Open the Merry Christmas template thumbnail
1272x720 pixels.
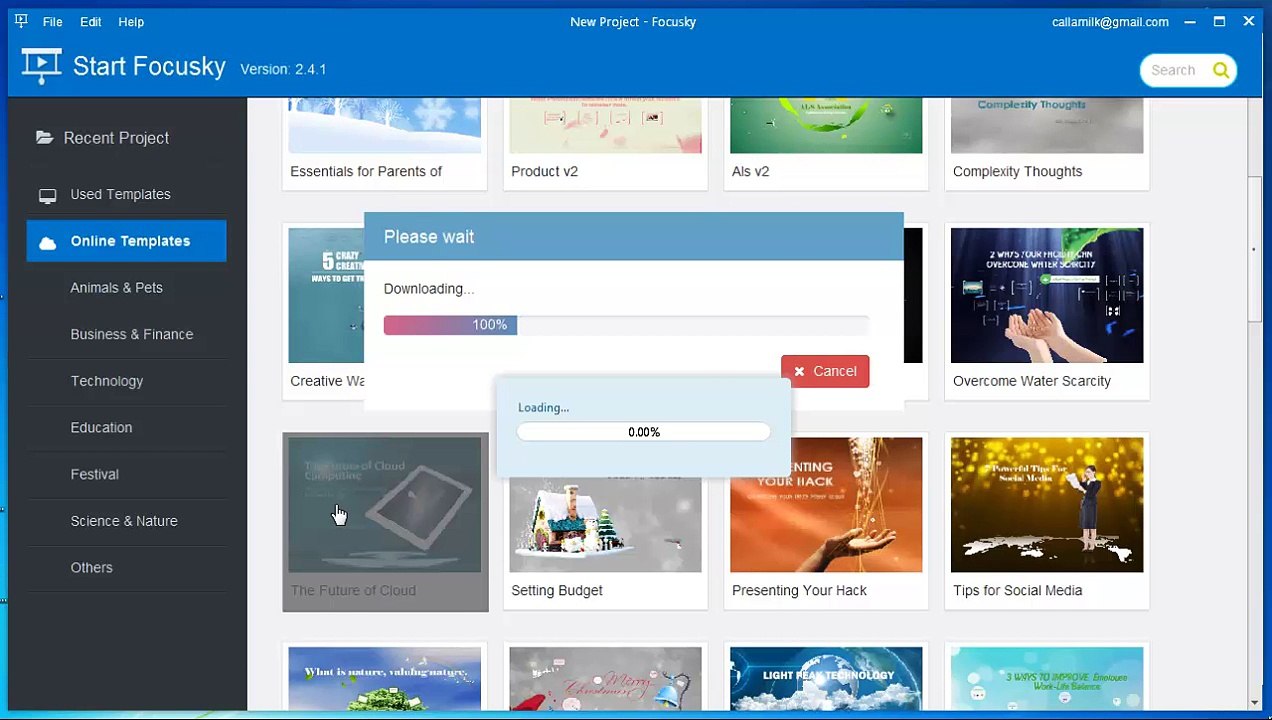tap(605, 679)
